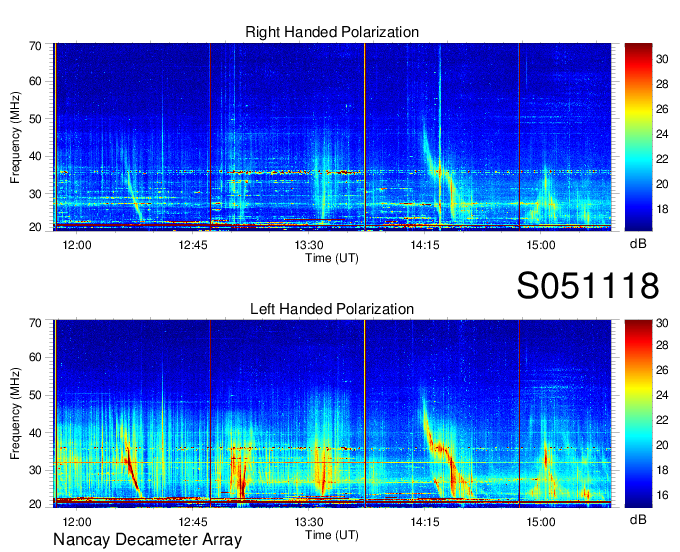The image size is (680, 552).
Task: Click the 20 dB label on Left Handed color bar
Action: [662, 445]
